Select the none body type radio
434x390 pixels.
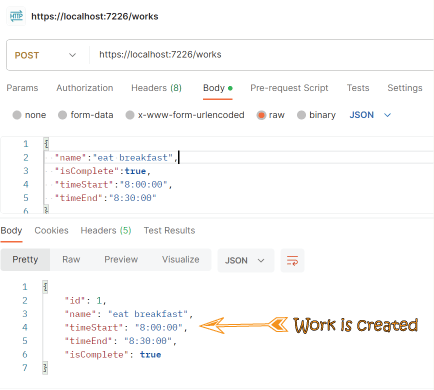pos(17,115)
